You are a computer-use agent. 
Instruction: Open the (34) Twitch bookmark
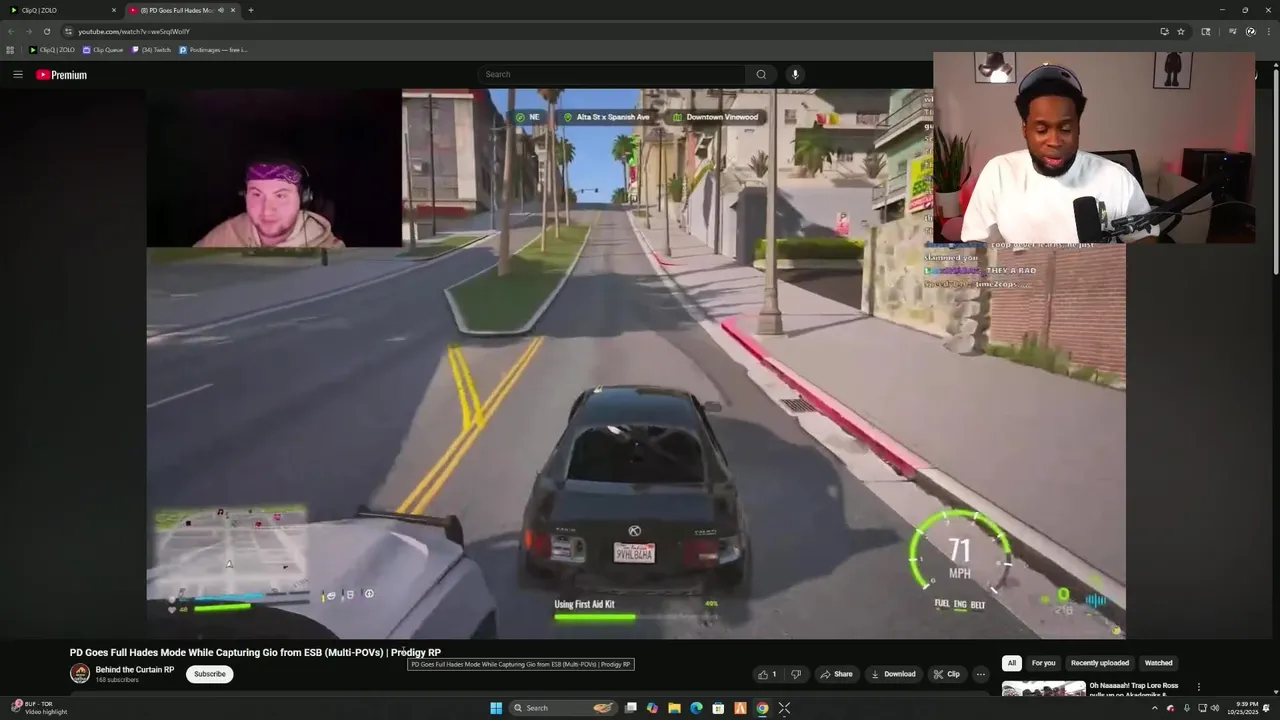151,49
